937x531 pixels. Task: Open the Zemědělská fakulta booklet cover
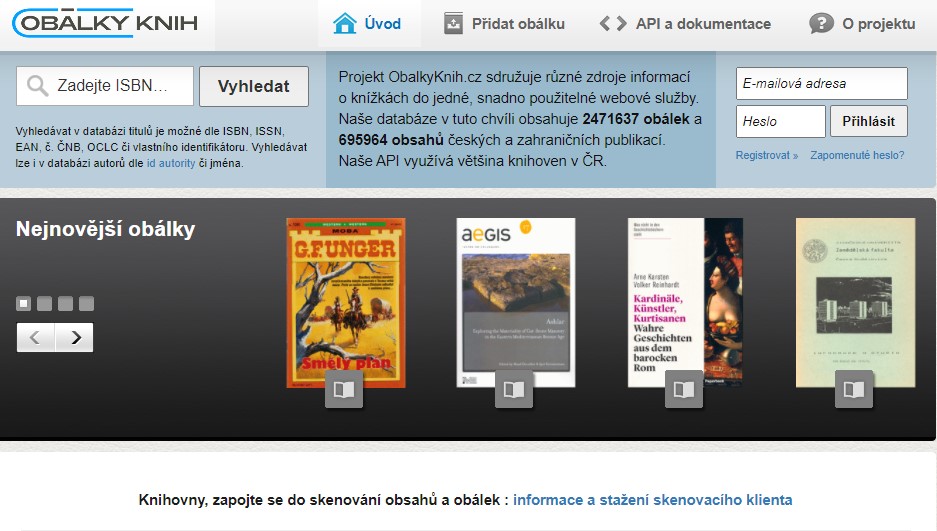[x=855, y=303]
